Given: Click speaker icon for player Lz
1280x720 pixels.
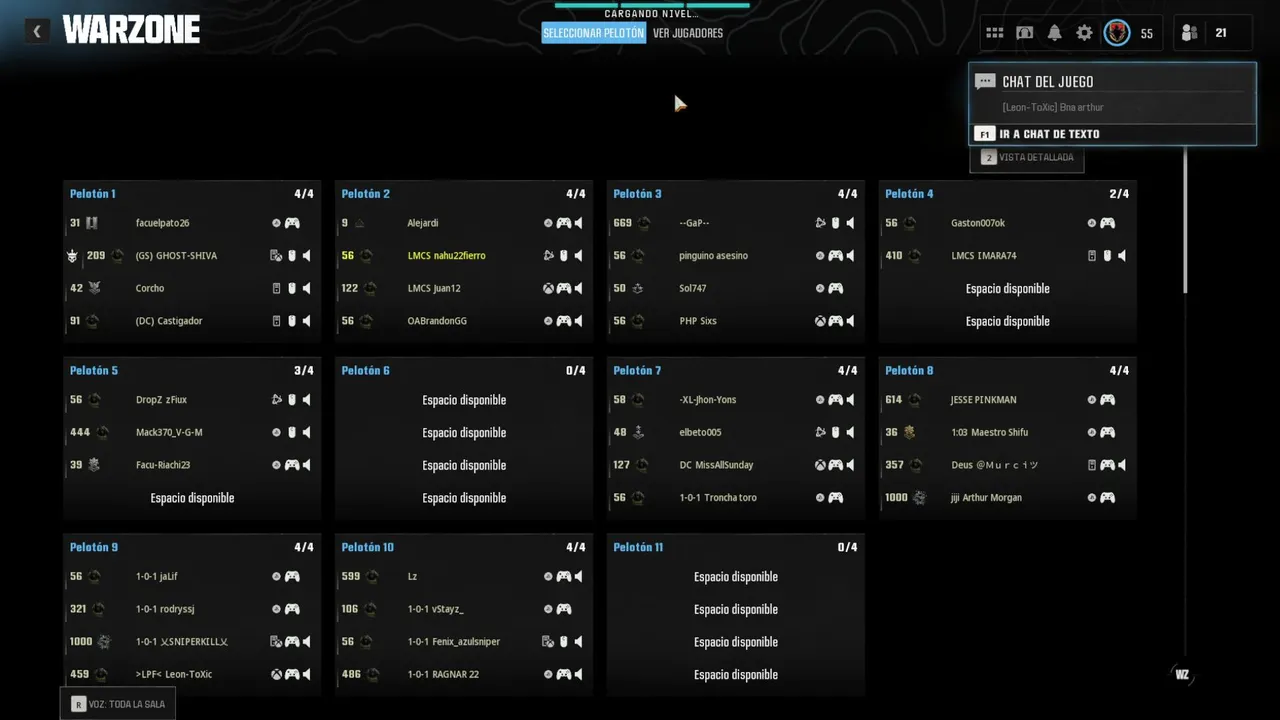Looking at the screenshot, I should [578, 577].
